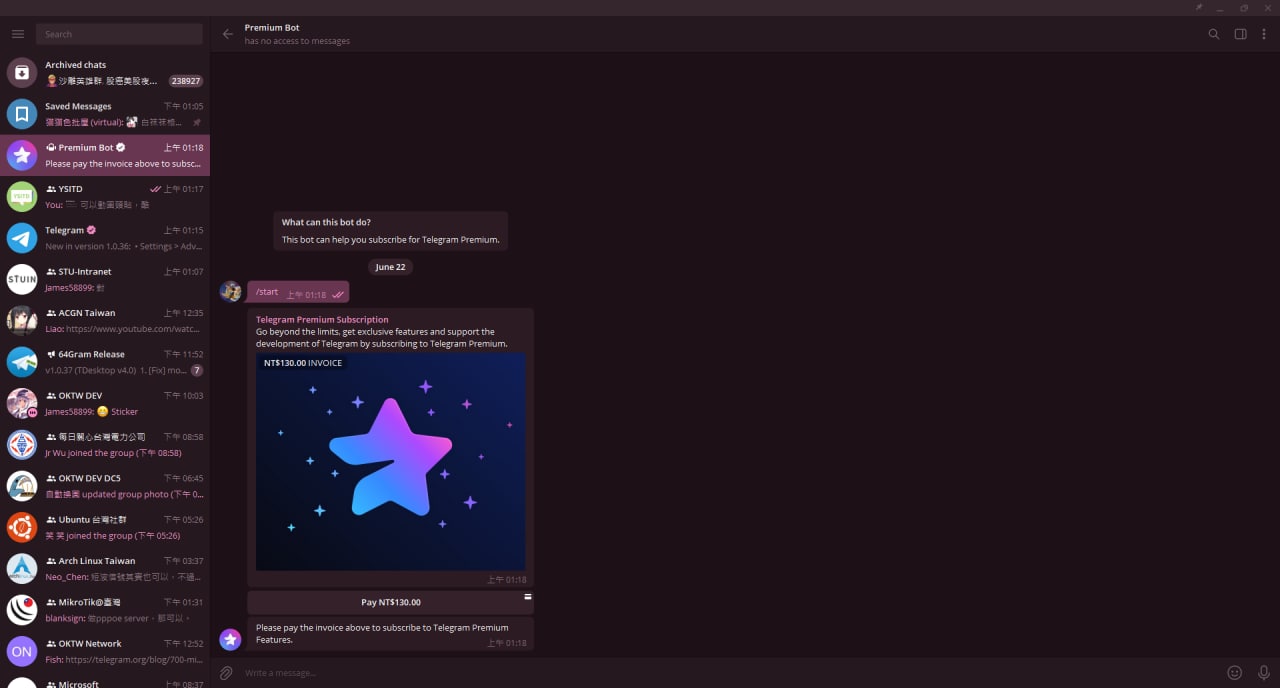Image resolution: width=1280 pixels, height=688 pixels.
Task: Search in chat with magnifier icon
Action: click(1214, 34)
